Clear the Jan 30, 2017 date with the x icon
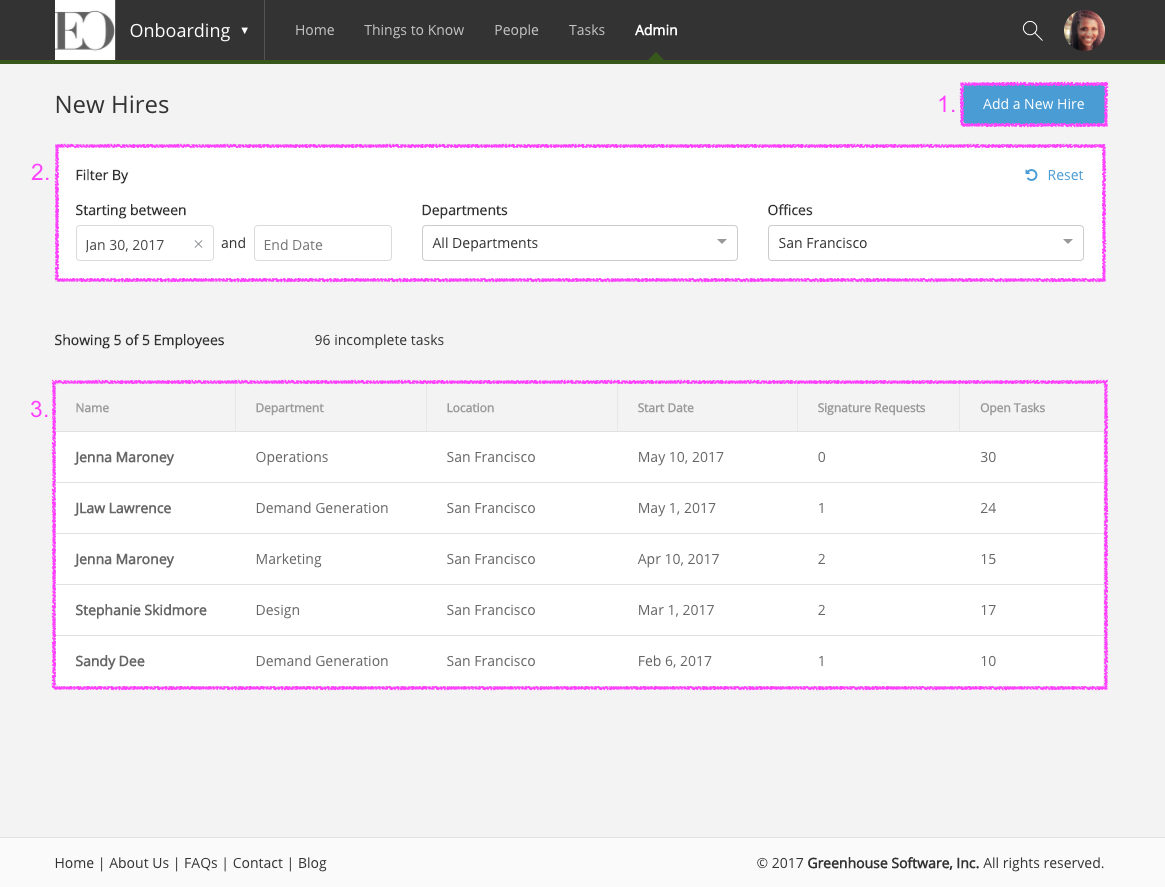 tap(198, 242)
